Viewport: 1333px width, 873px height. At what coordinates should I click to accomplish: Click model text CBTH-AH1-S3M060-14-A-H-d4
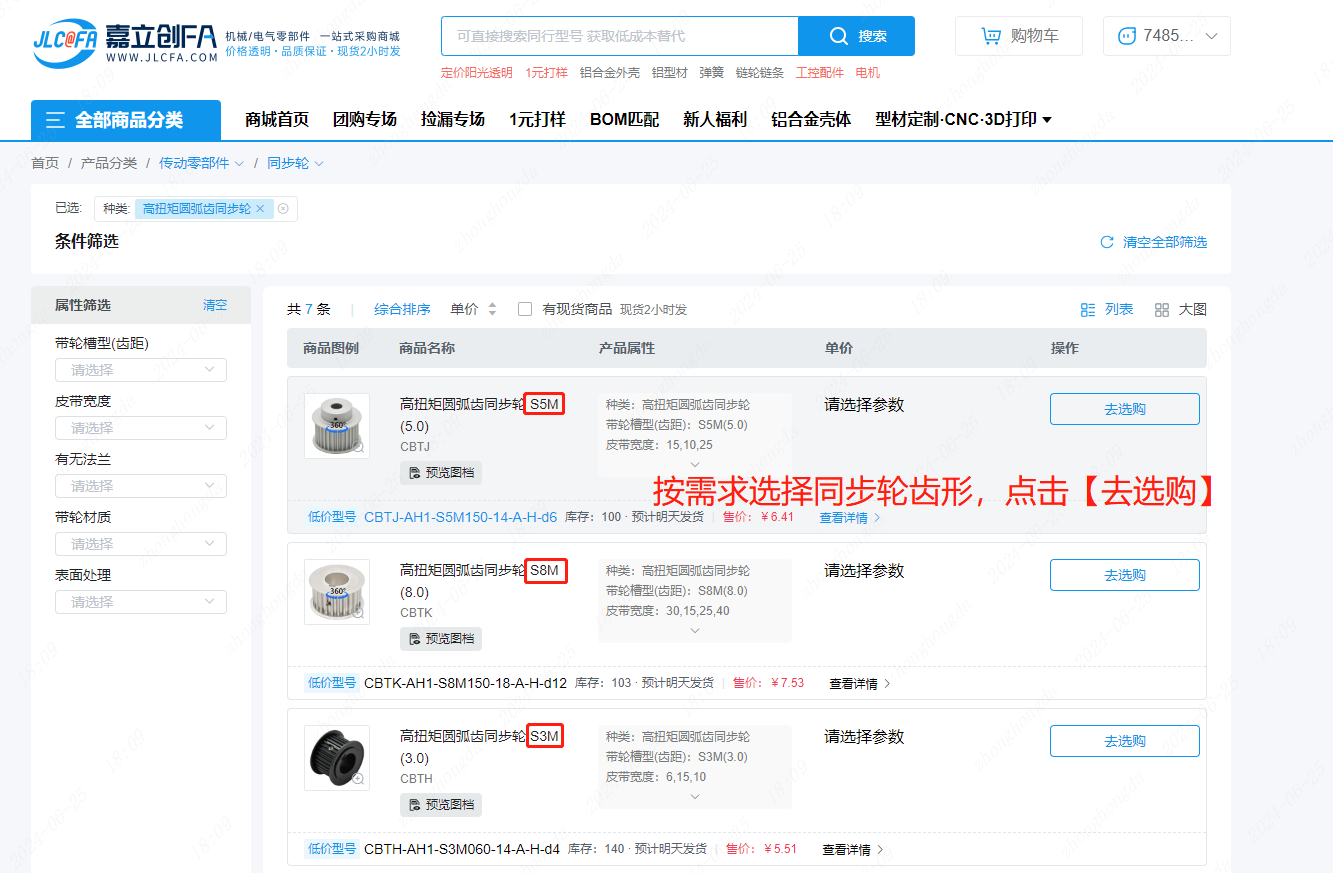(x=462, y=849)
